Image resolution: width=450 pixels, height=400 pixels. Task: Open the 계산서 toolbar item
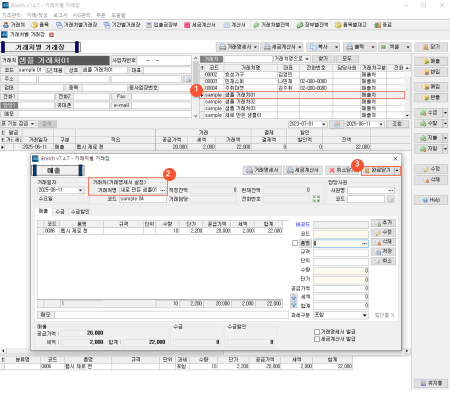(235, 25)
